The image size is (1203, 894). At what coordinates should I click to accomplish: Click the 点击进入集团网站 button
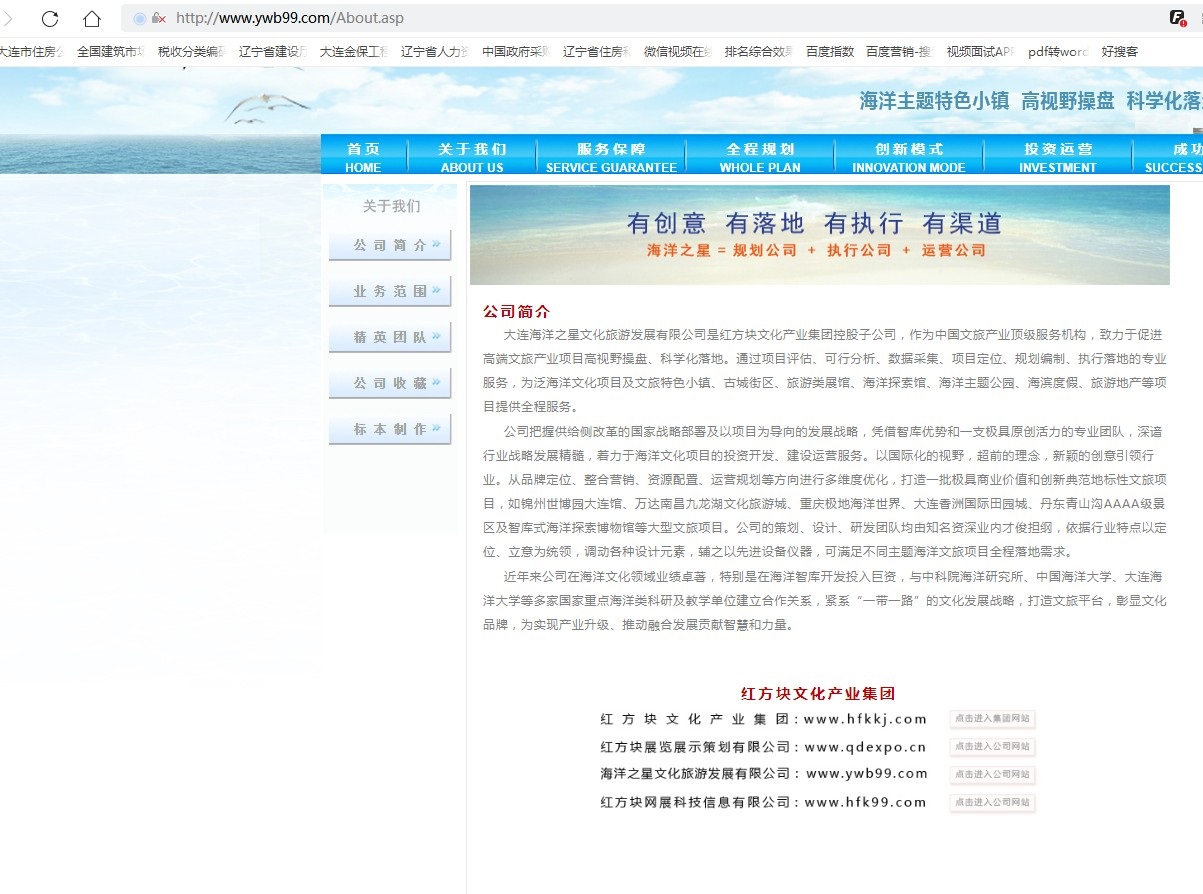992,718
